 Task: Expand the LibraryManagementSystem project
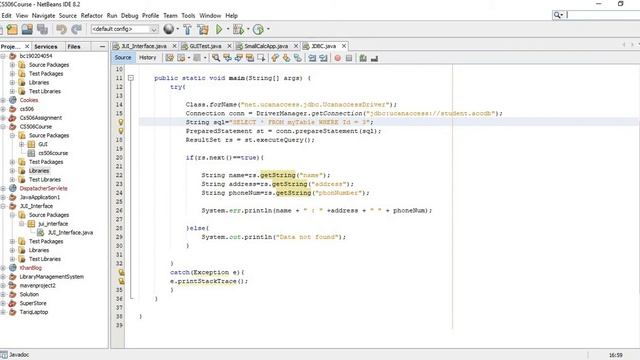tap(3, 277)
